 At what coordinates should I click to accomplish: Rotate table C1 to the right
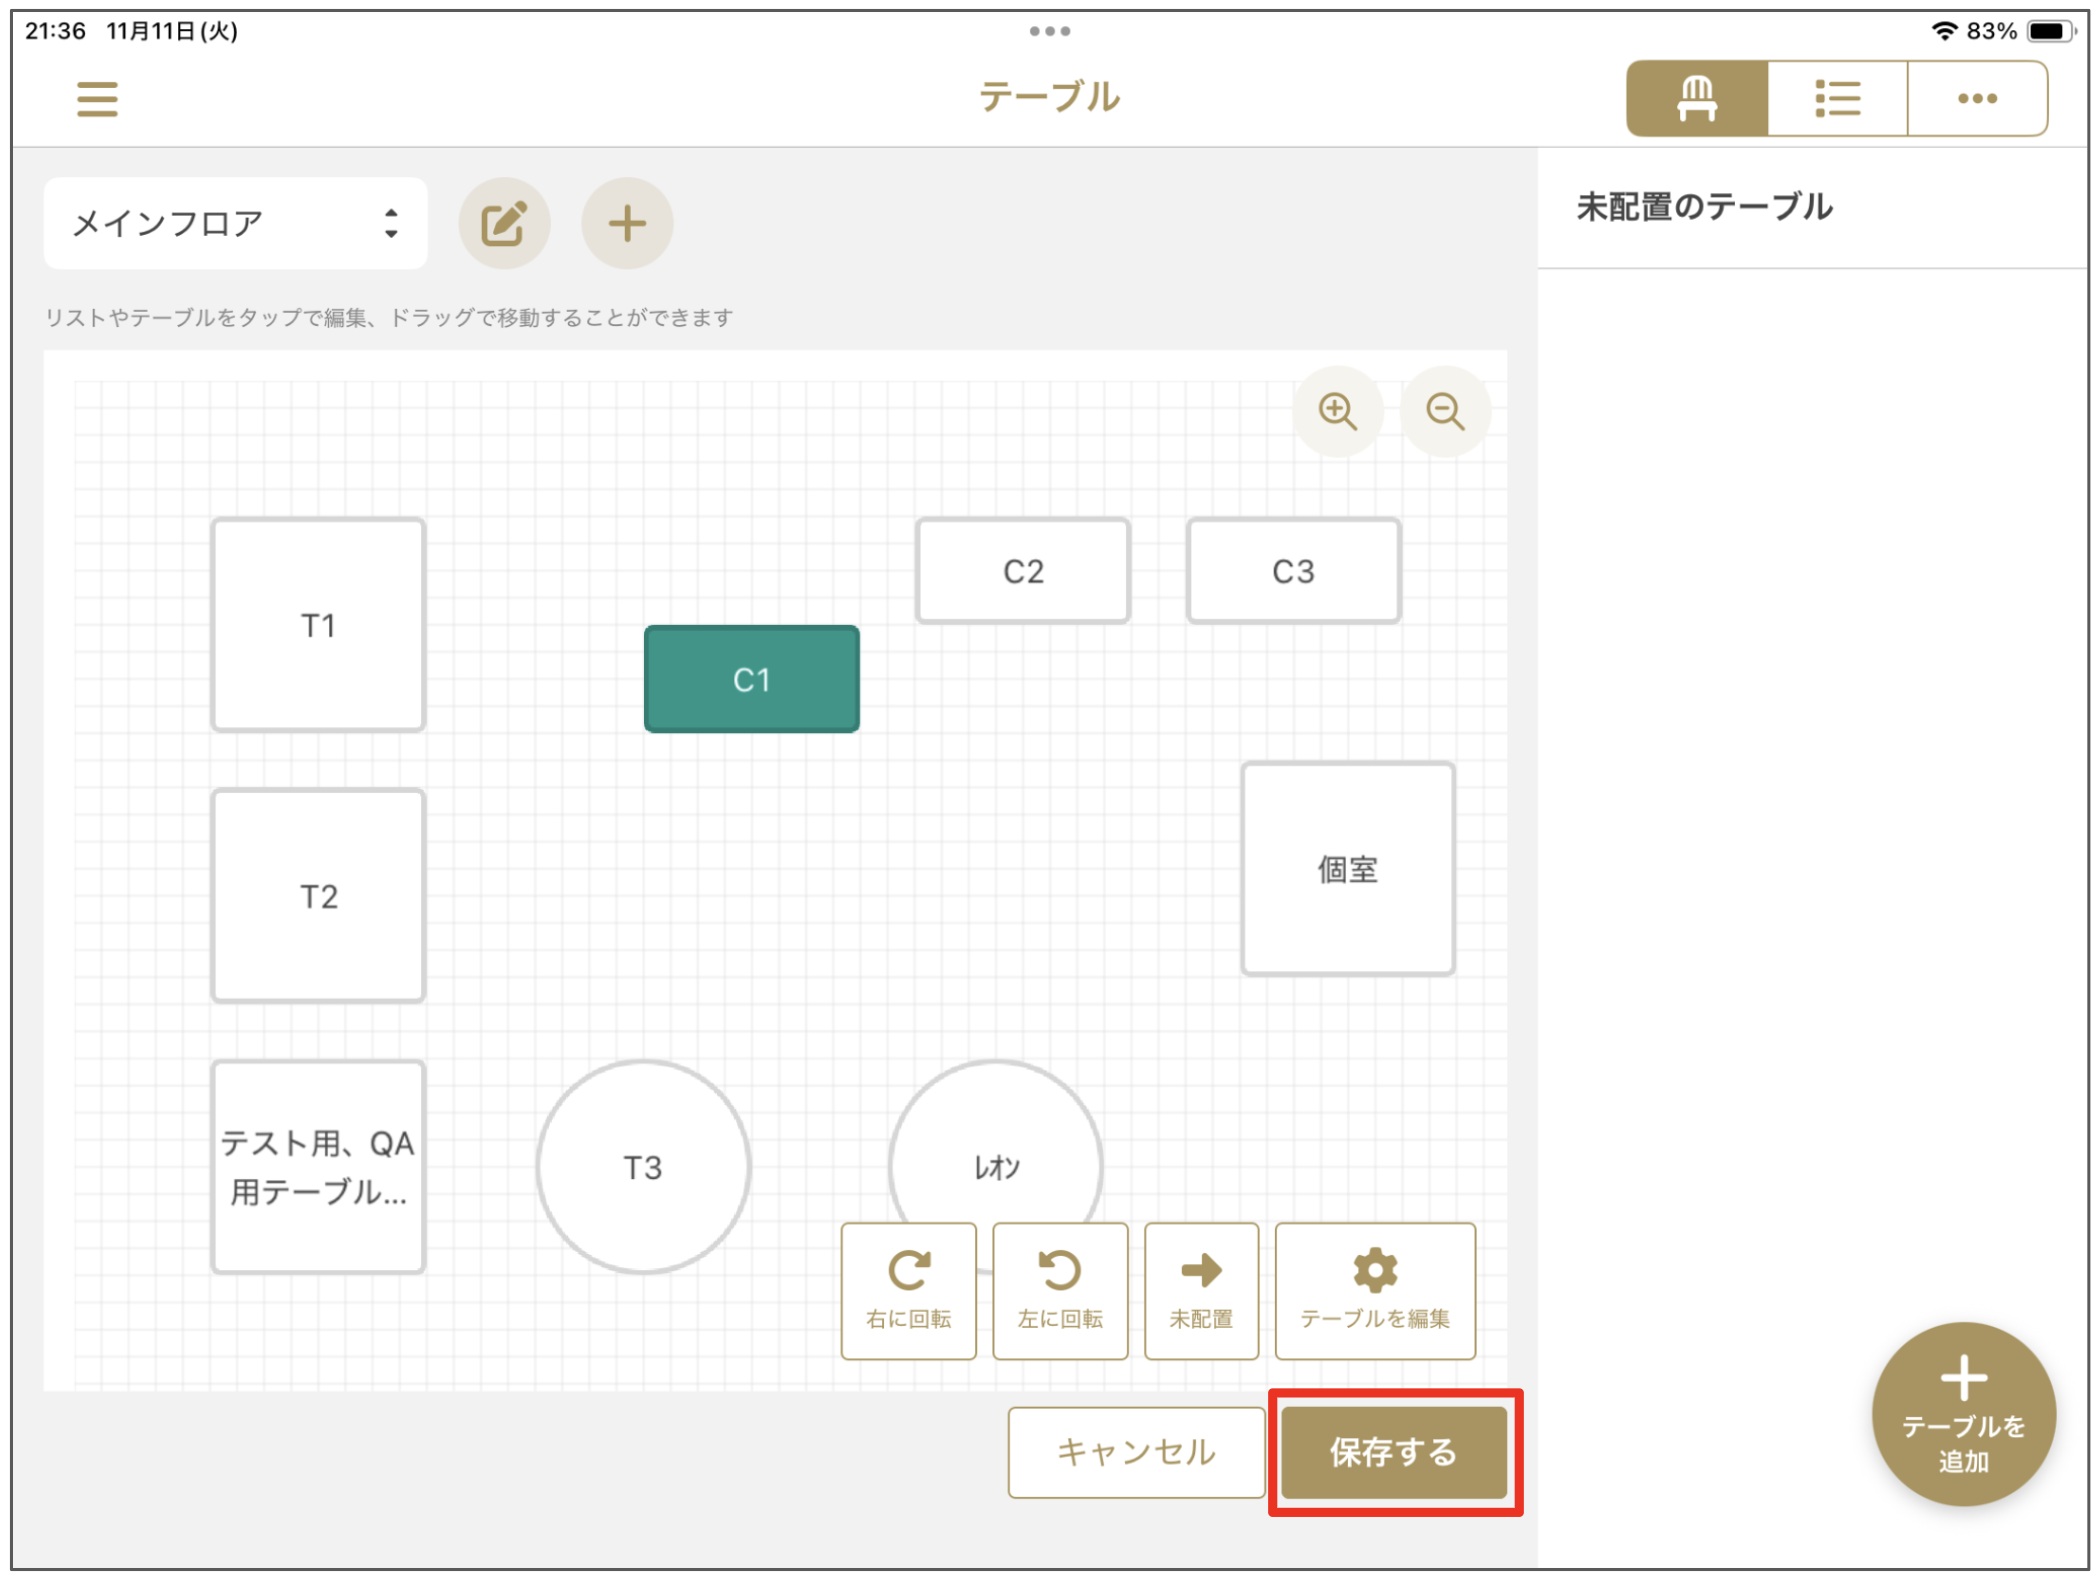click(x=908, y=1290)
